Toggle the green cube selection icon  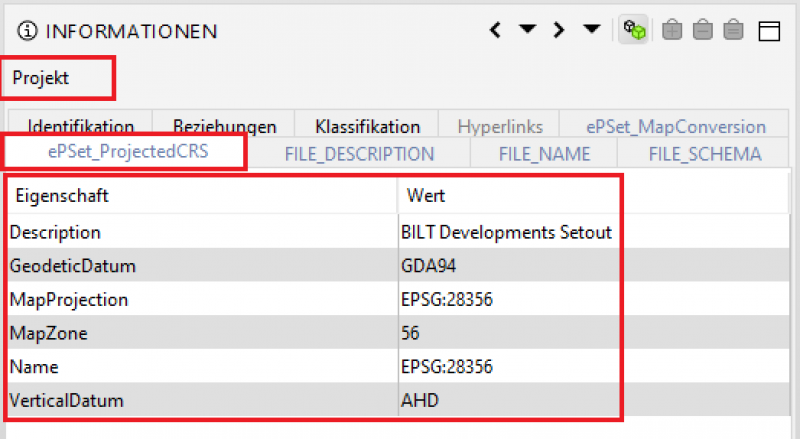(x=633, y=30)
